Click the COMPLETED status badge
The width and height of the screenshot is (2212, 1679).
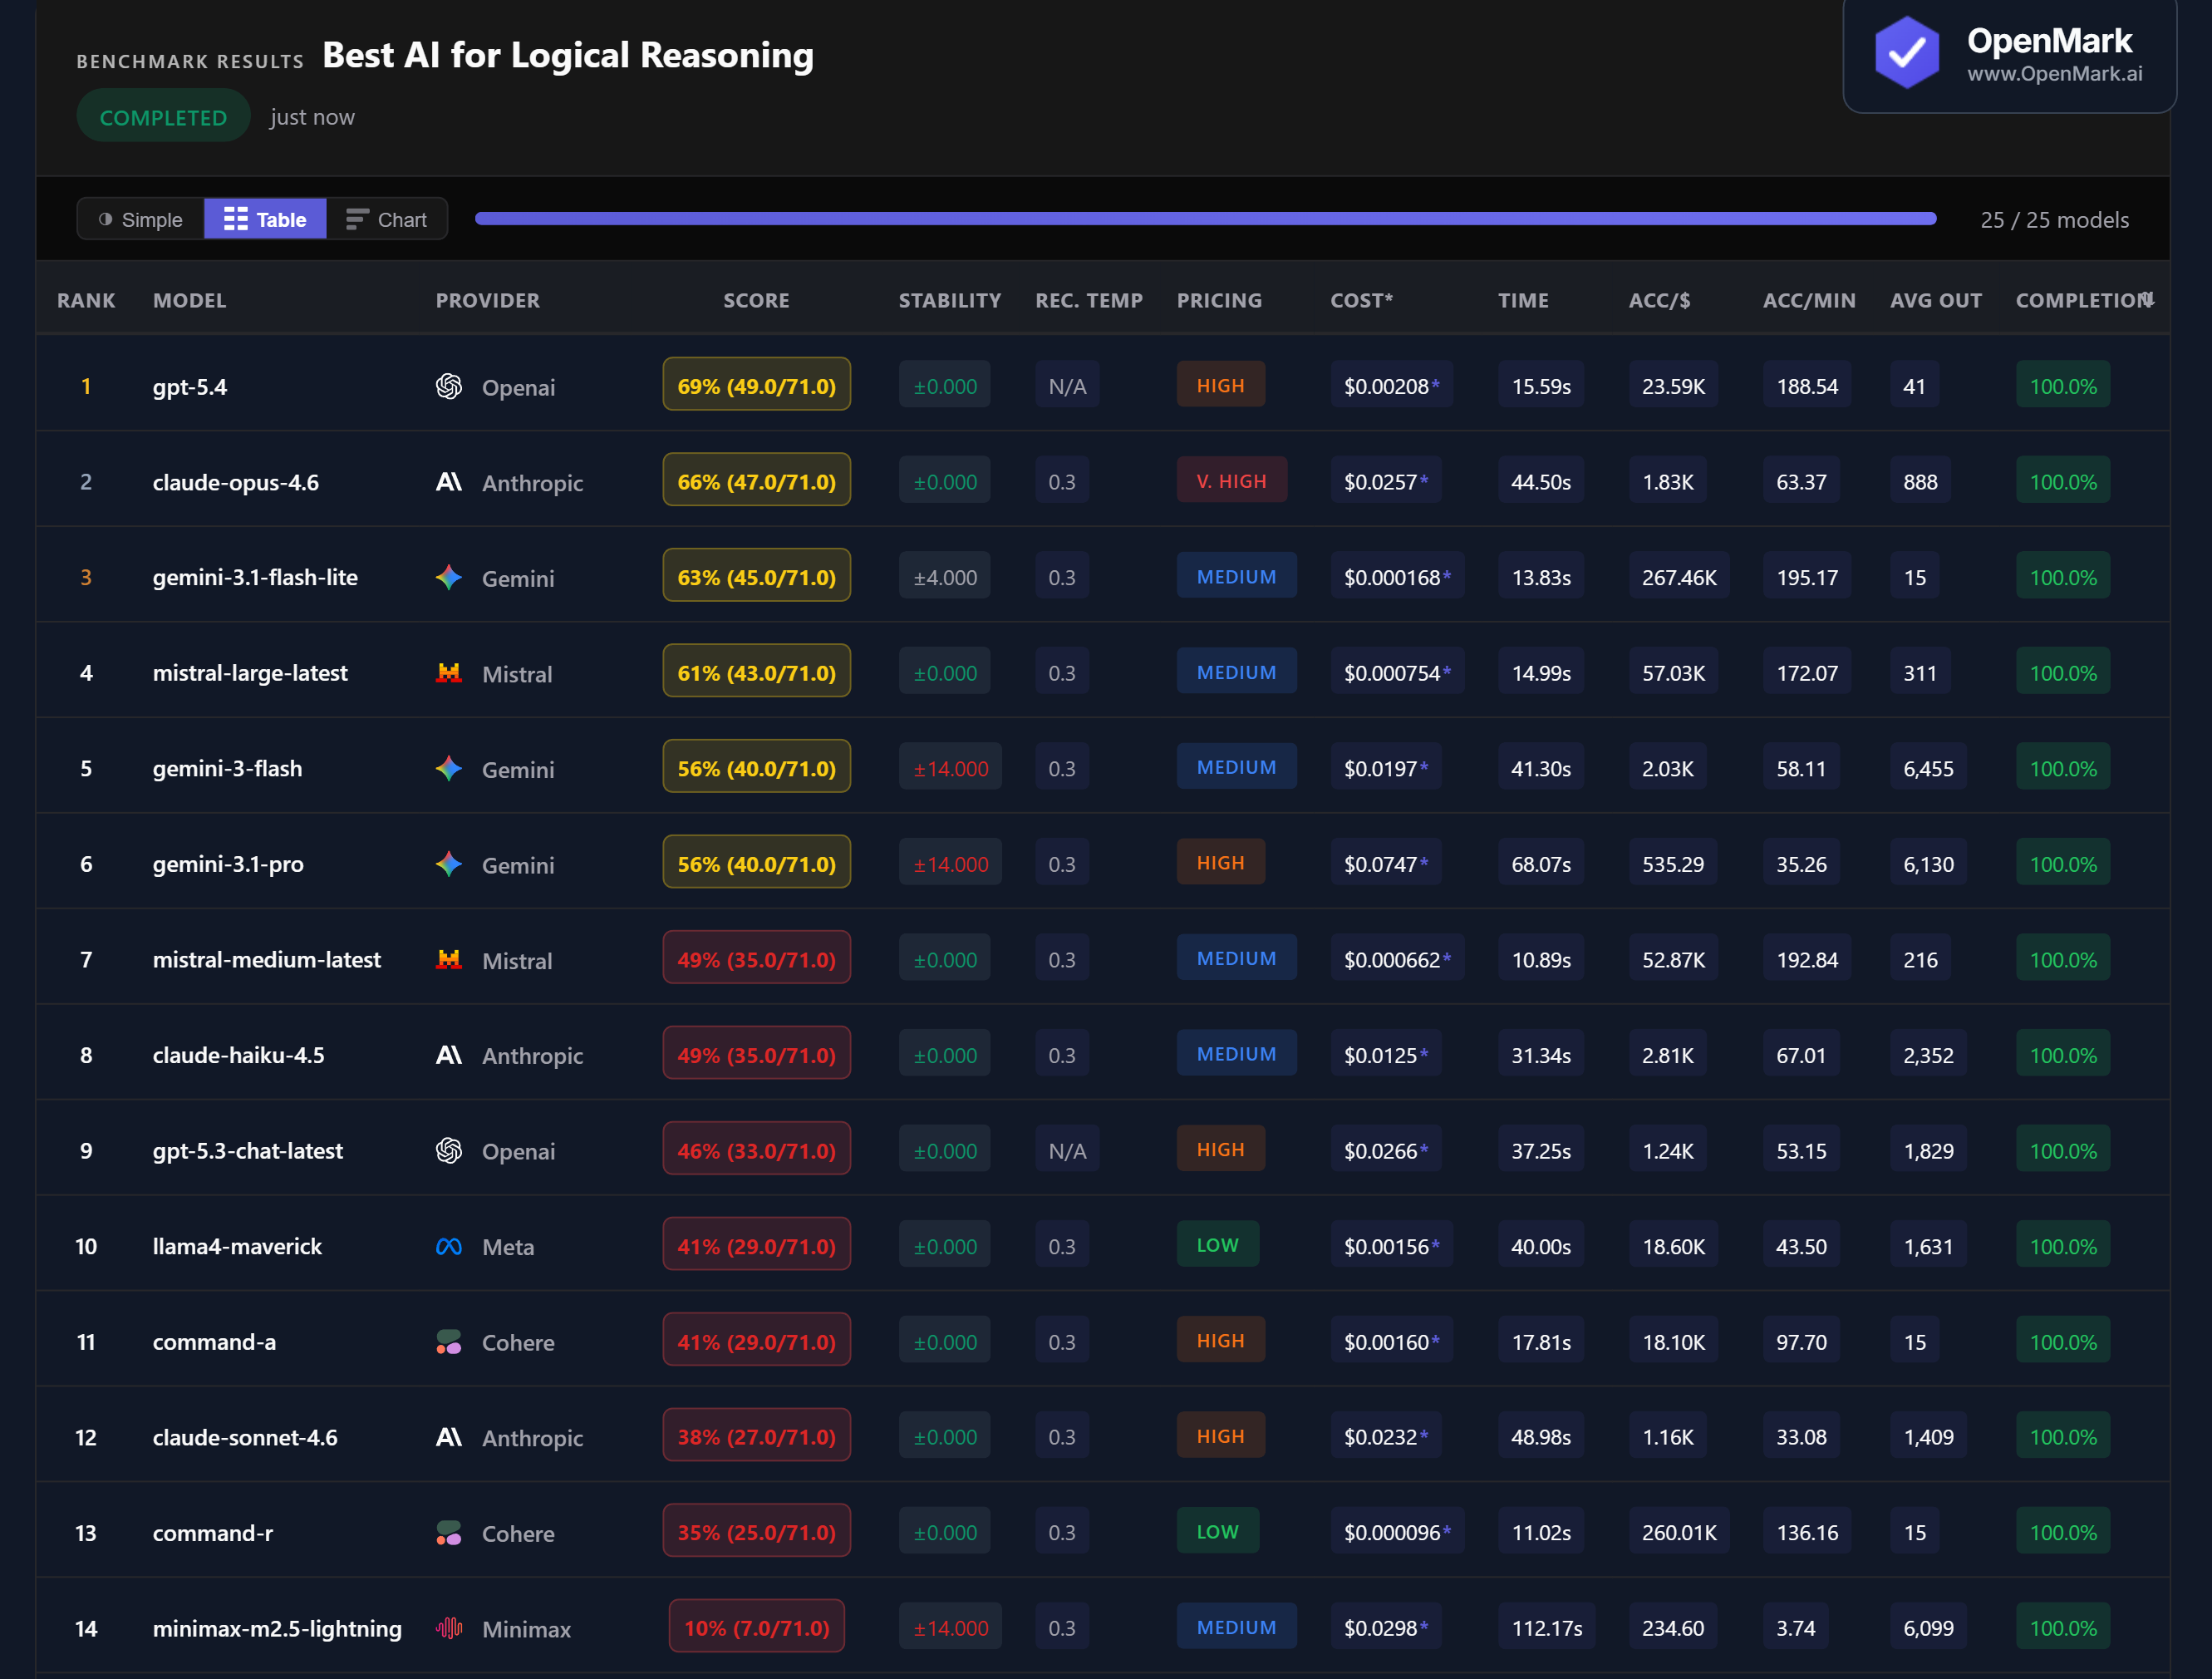click(163, 117)
